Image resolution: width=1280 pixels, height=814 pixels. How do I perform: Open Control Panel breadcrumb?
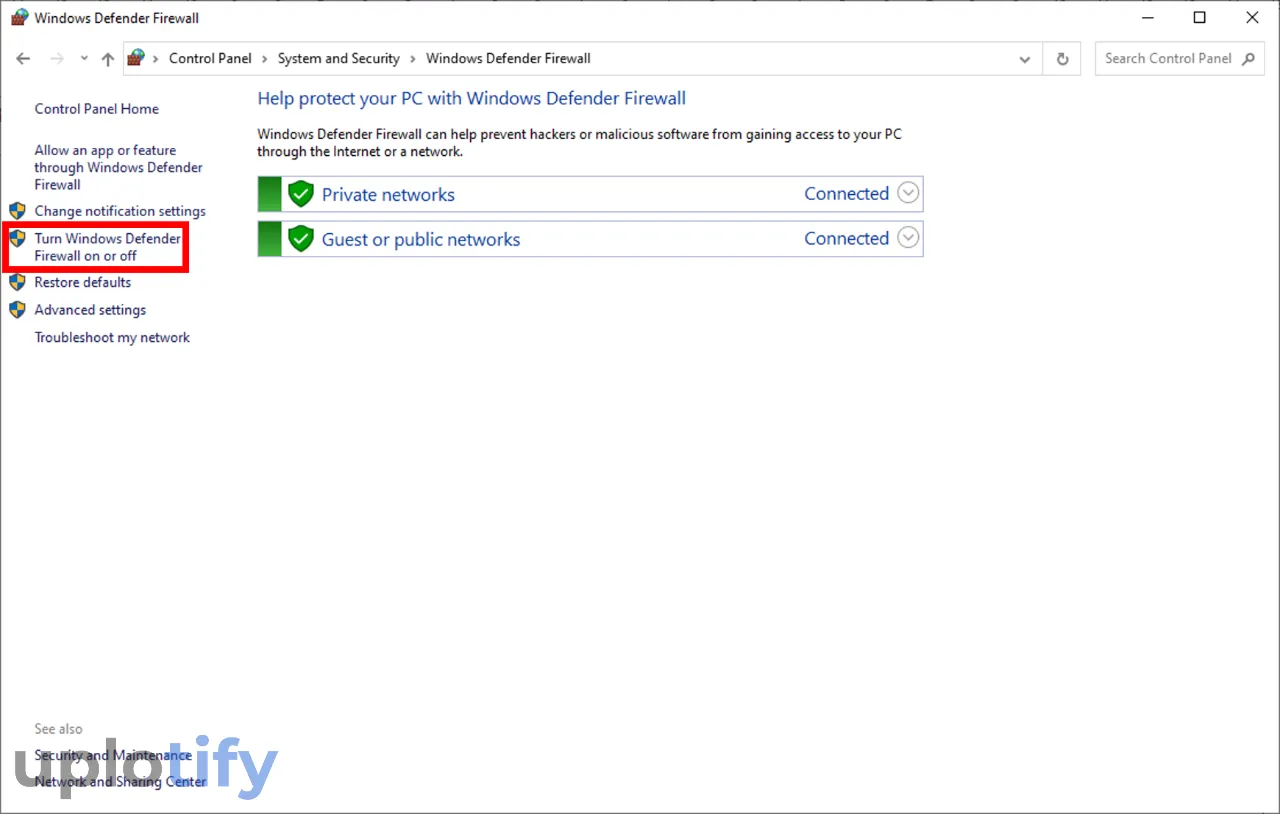pos(210,59)
